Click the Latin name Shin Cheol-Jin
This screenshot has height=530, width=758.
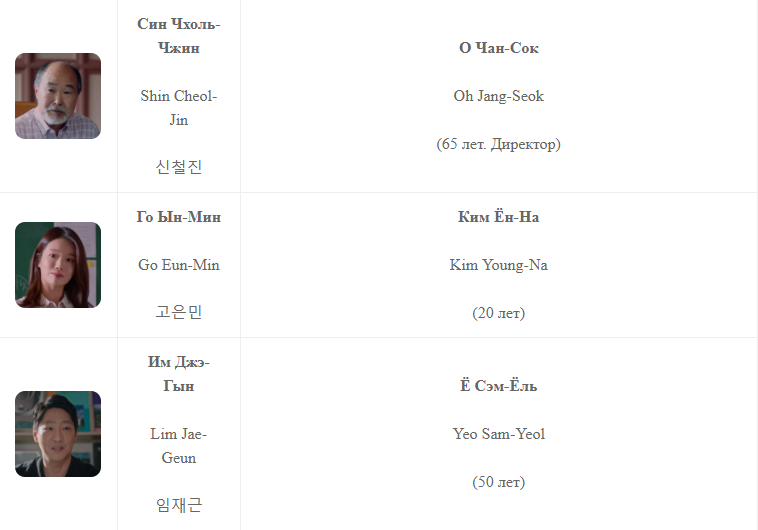[x=179, y=108]
